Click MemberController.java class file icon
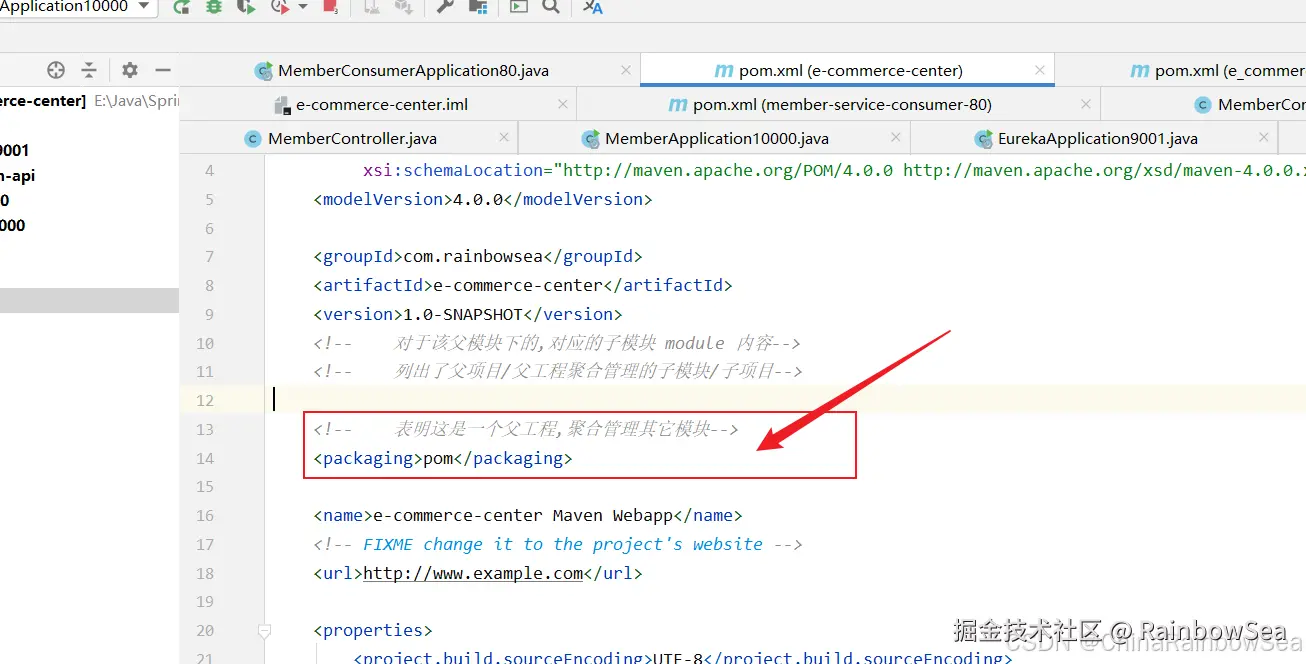Screen dimensions: 1306x664 click(x=253, y=139)
